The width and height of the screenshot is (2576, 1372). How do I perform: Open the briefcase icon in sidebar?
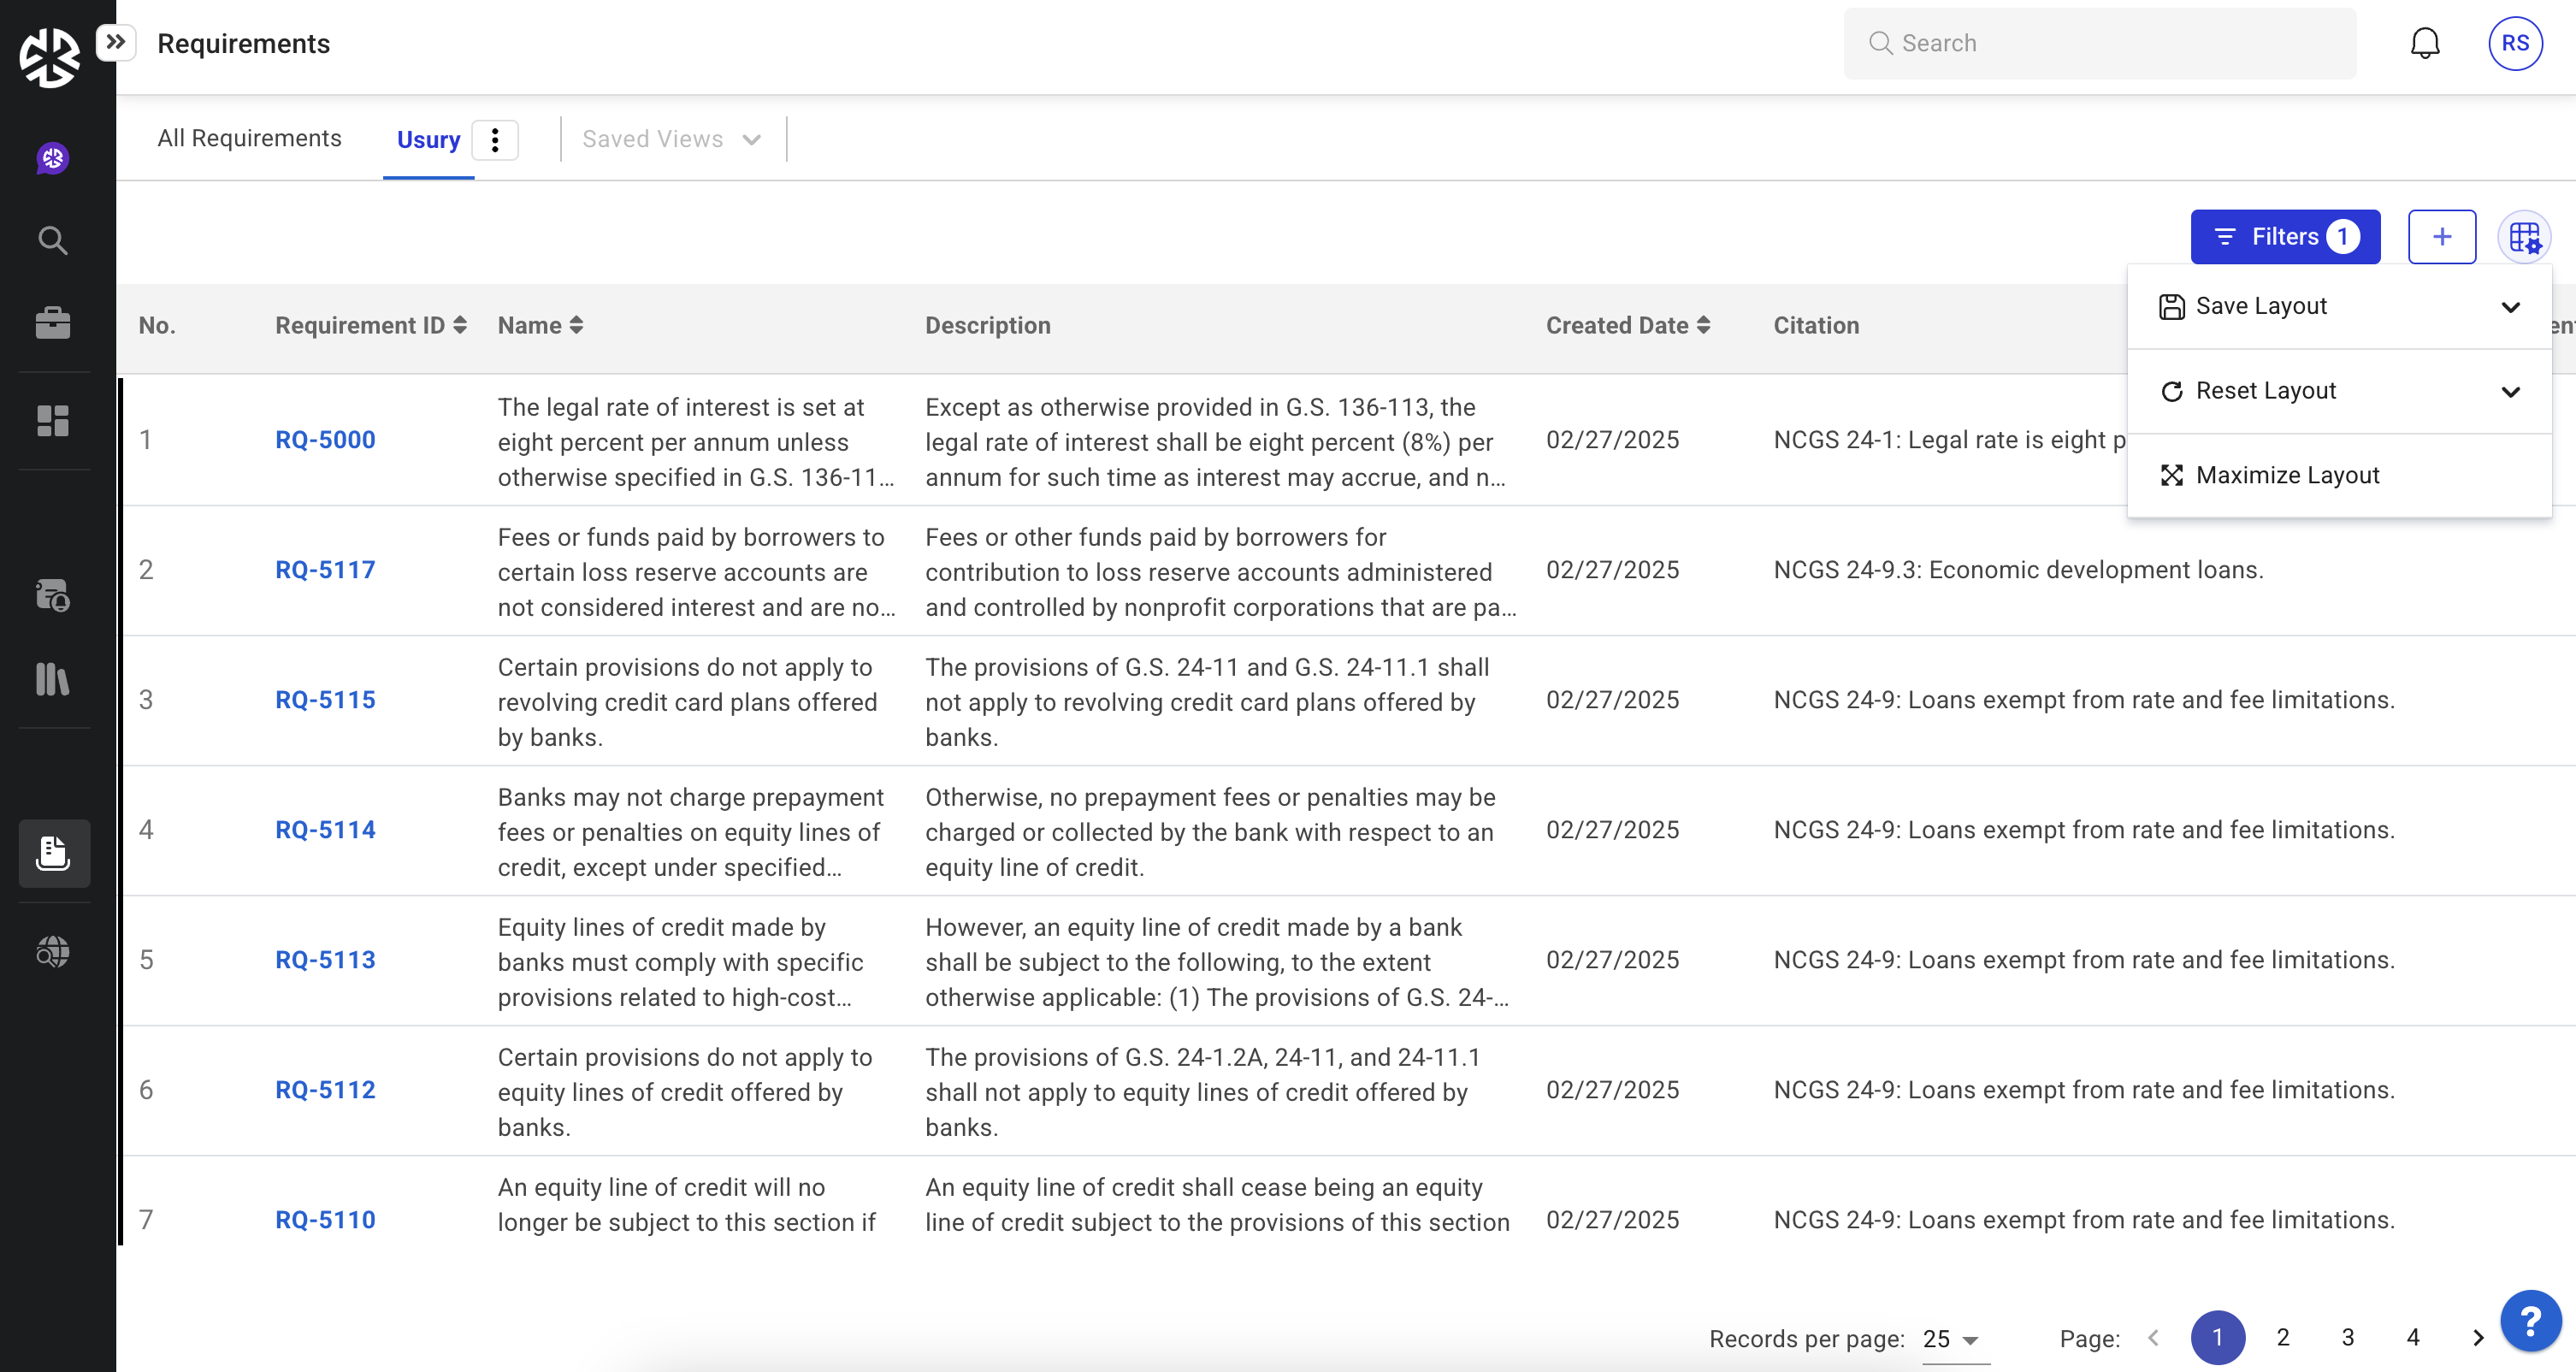(x=53, y=323)
